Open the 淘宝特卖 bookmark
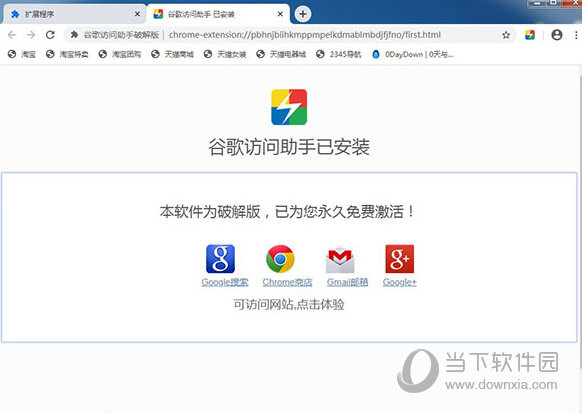 coord(67,54)
